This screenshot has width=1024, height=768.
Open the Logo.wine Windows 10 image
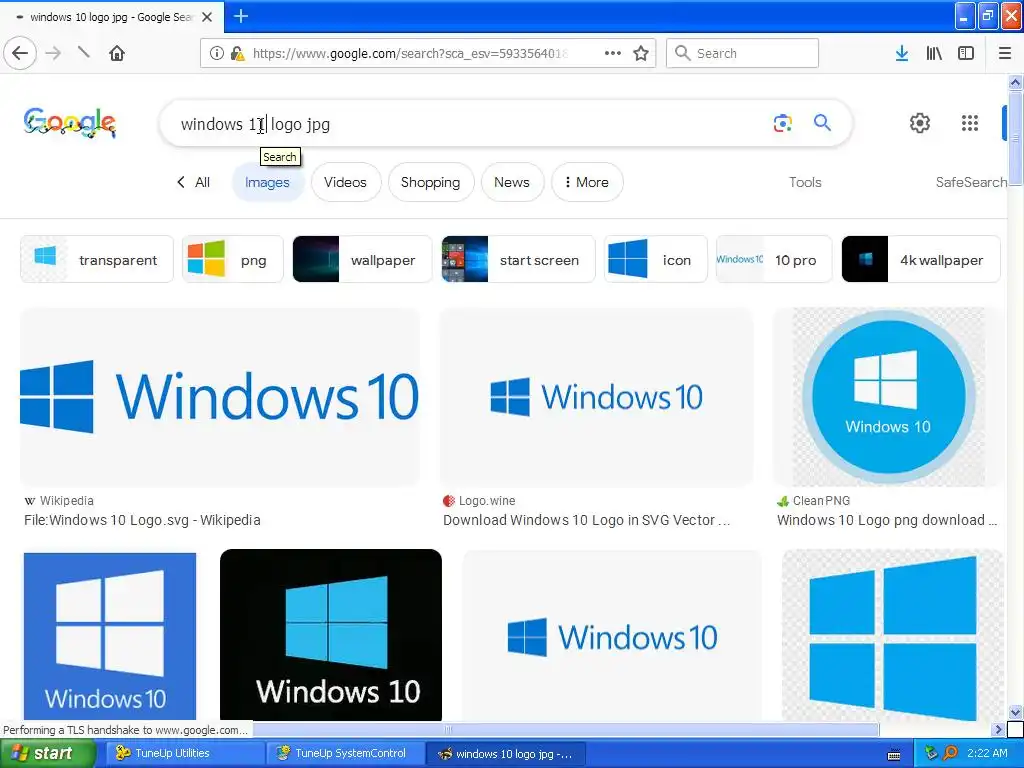(x=597, y=397)
